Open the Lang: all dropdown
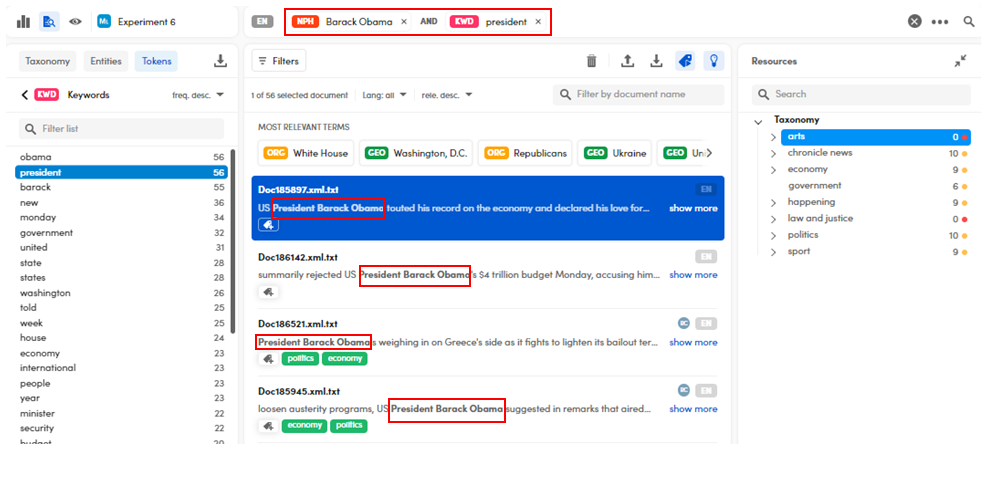Screen dimensions: 981x492 pyautogui.click(x=384, y=95)
